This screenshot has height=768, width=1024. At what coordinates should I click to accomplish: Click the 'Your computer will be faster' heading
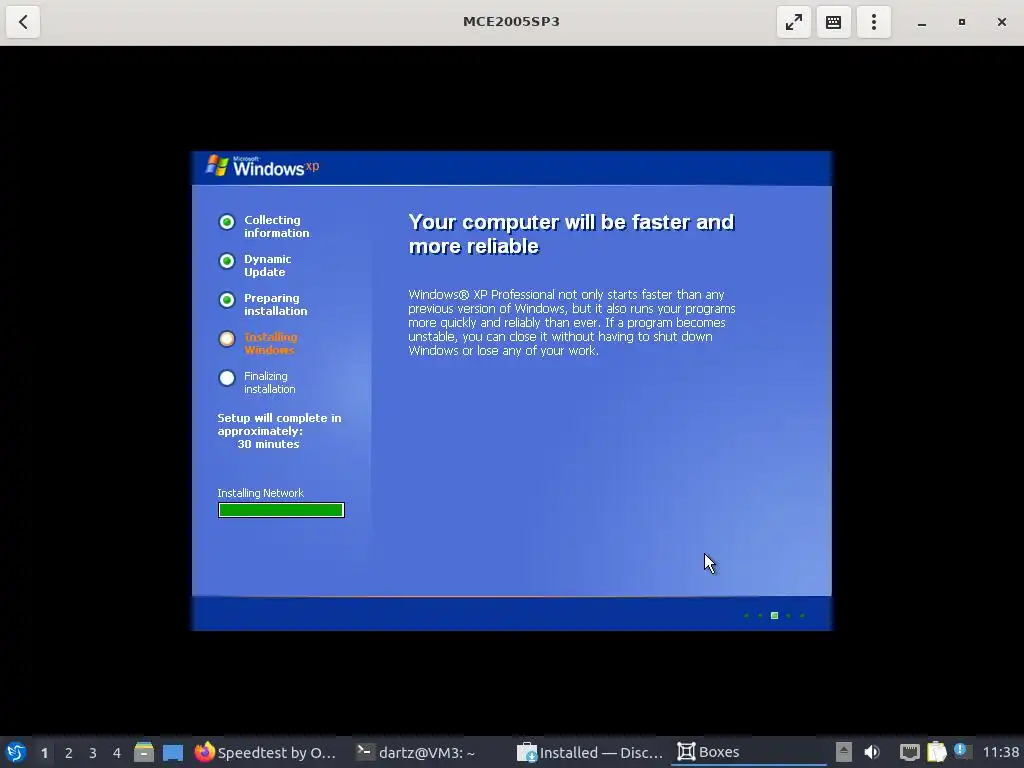click(571, 234)
